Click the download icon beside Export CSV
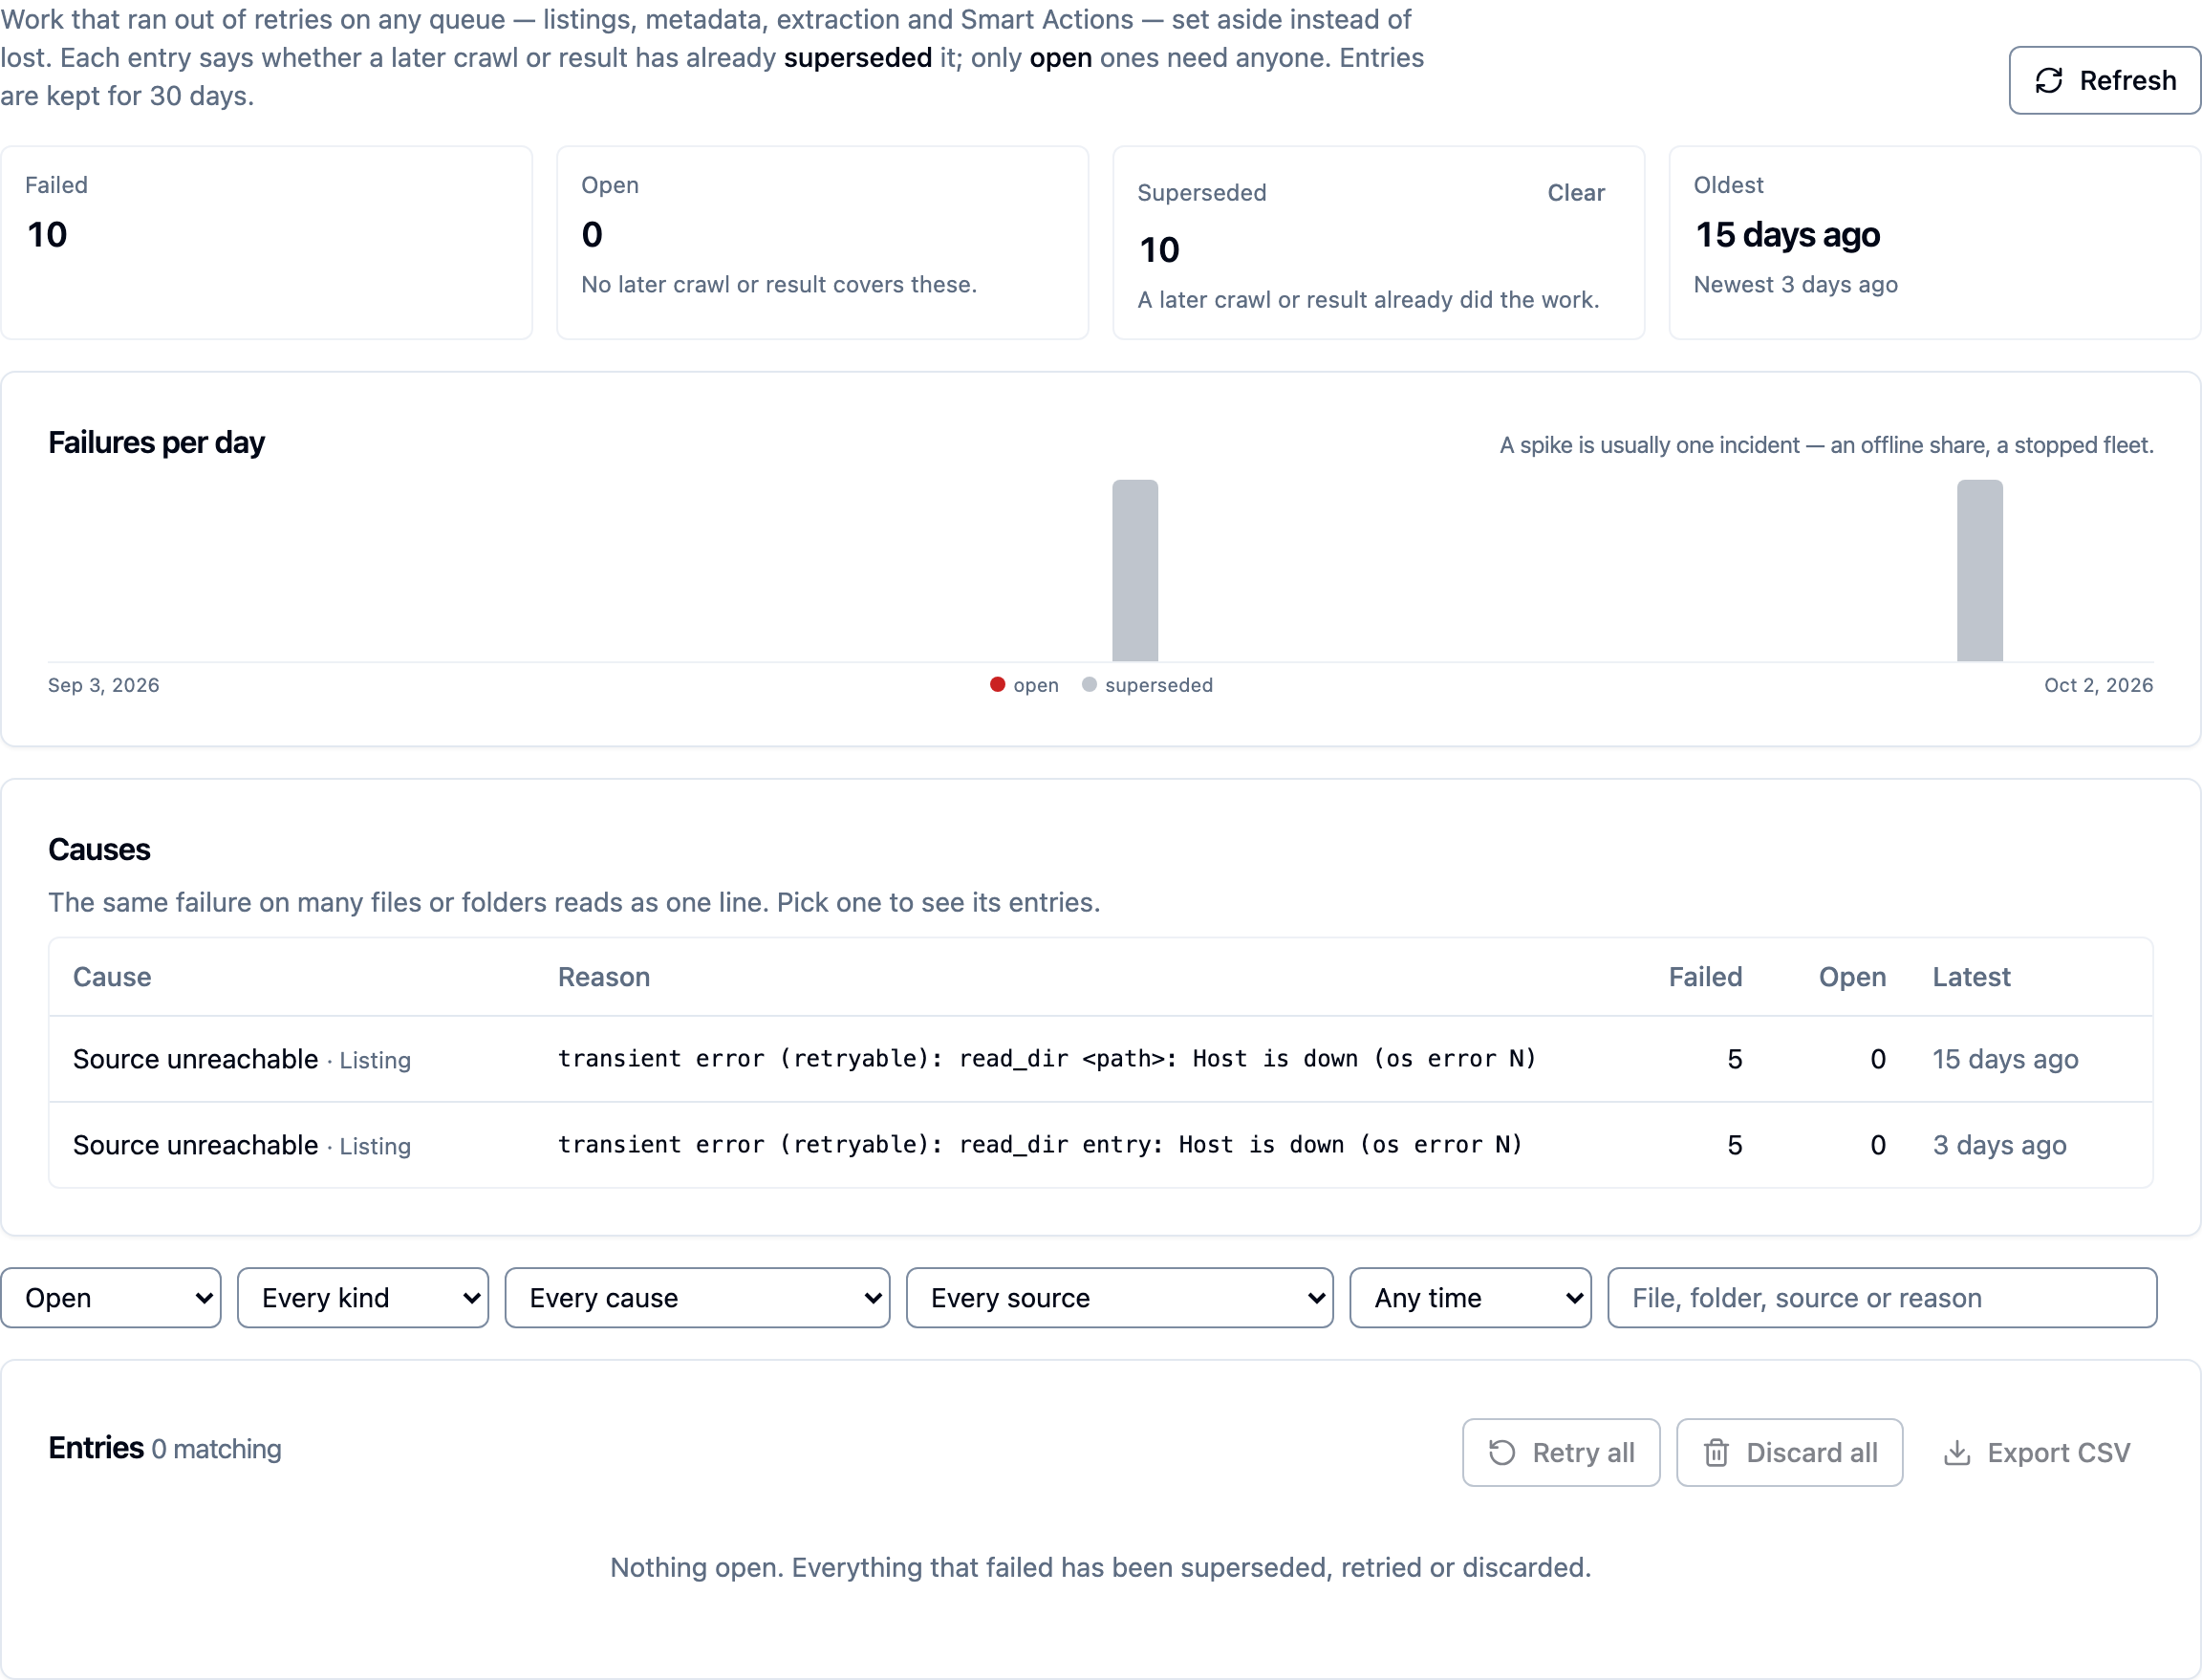2202x1680 pixels. 1957,1452
